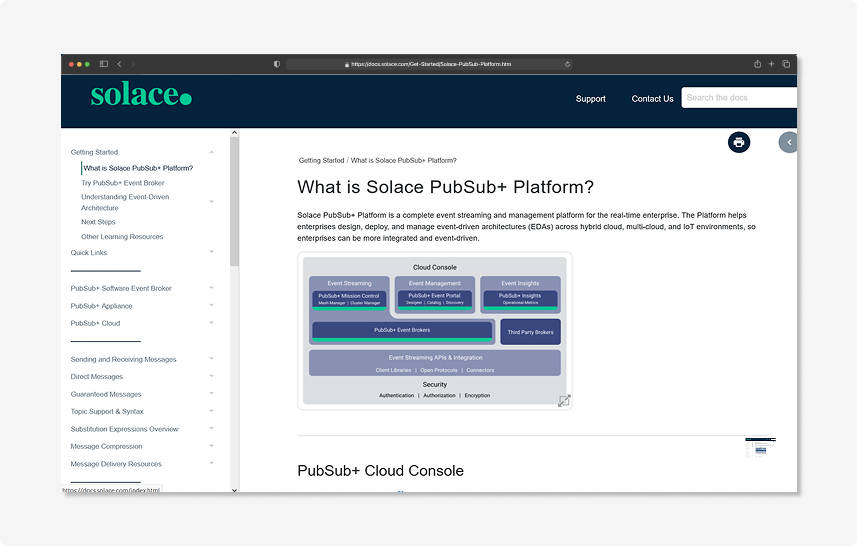Collapse the Getting Started section
Image resolution: width=857 pixels, height=546 pixels.
211,152
